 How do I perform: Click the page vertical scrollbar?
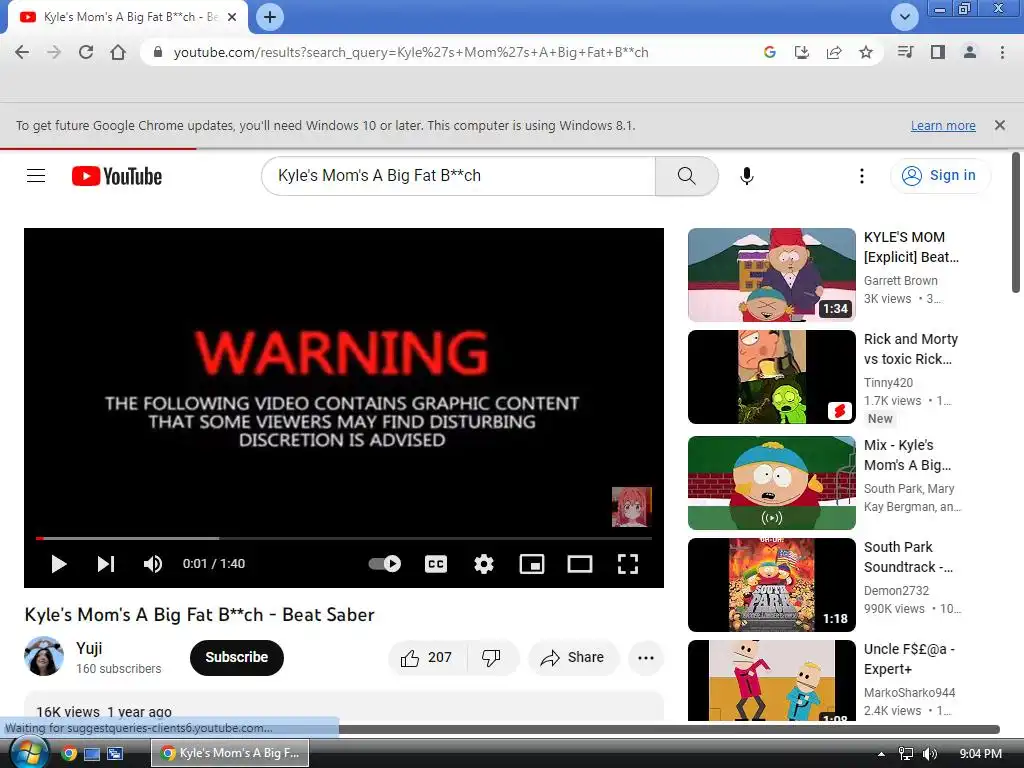1016,222
